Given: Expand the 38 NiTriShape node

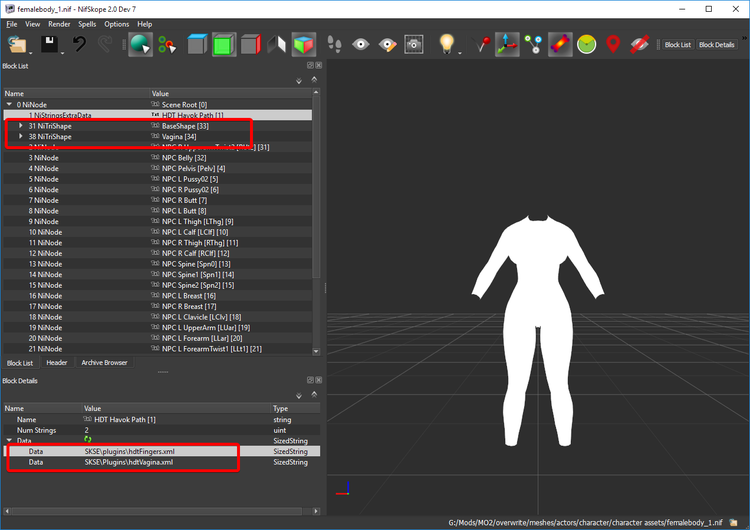Looking at the screenshot, I should click(21, 136).
